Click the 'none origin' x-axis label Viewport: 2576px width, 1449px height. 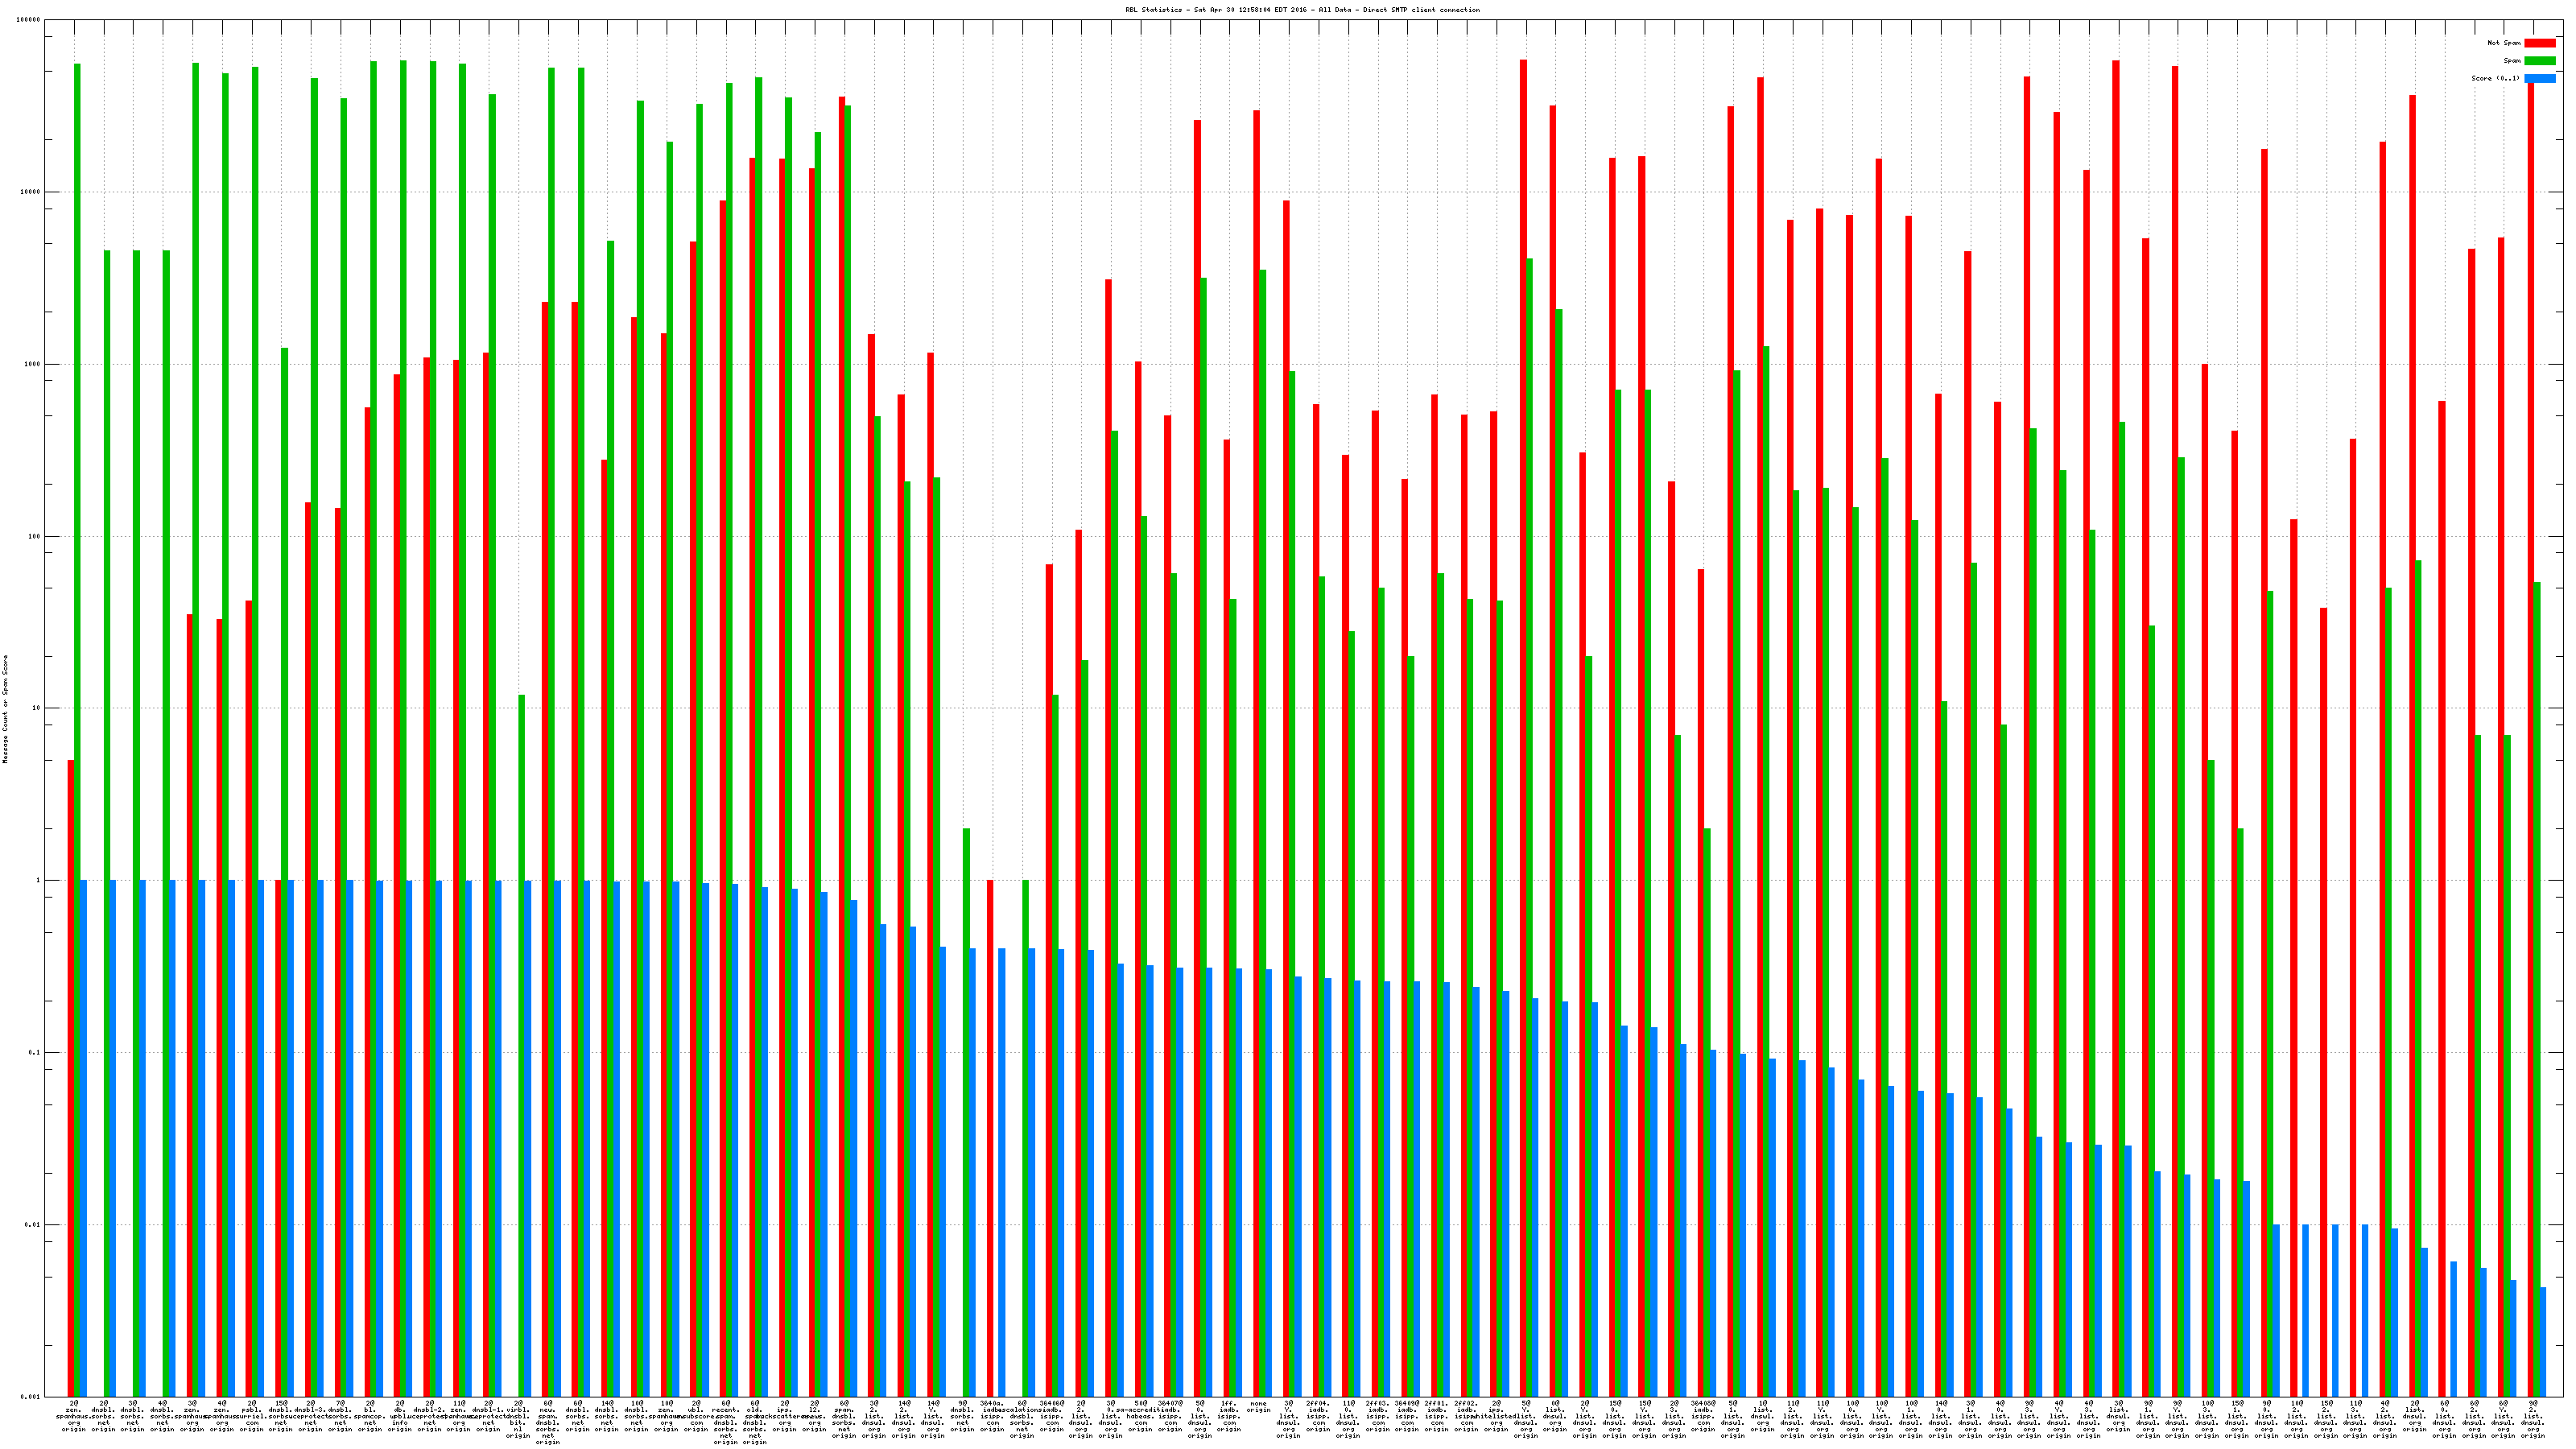click(1259, 1406)
